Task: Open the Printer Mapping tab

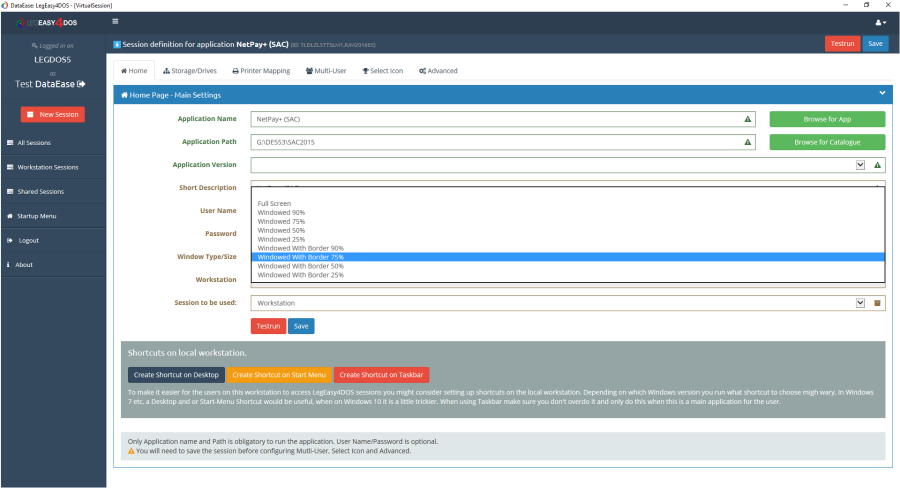Action: click(261, 71)
